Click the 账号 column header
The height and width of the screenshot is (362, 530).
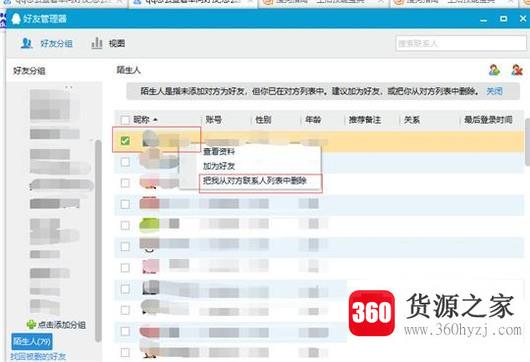tap(214, 120)
